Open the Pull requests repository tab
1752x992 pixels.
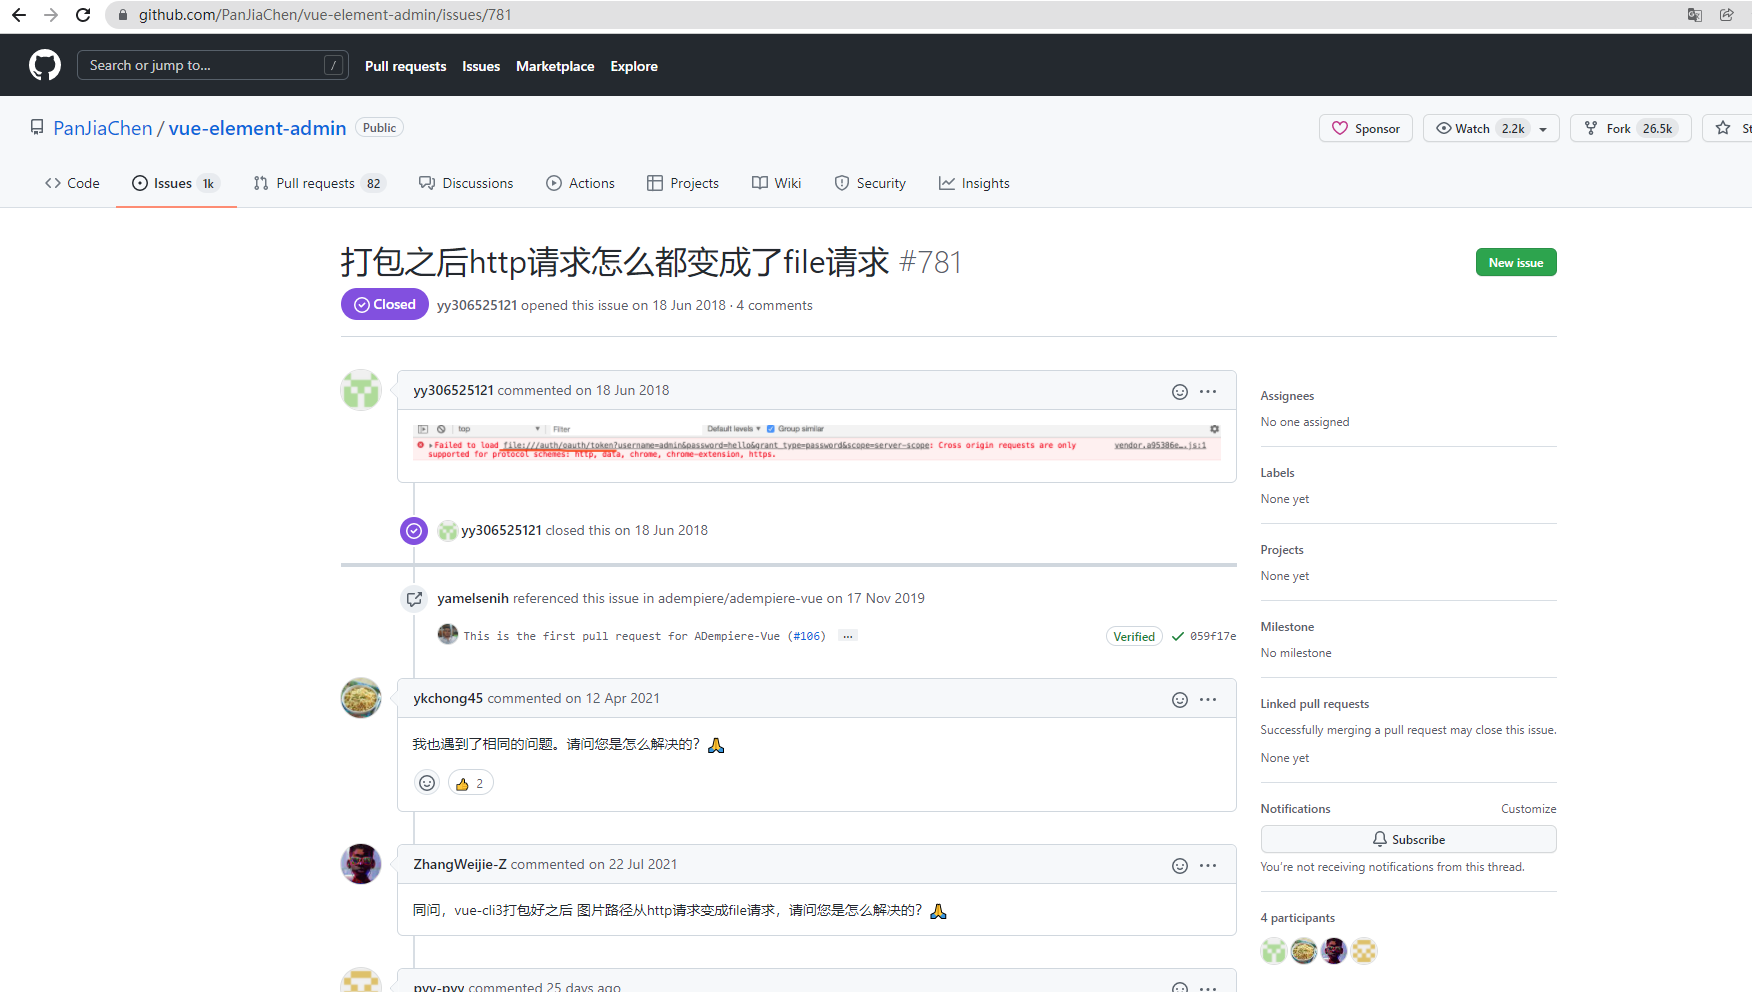point(318,183)
